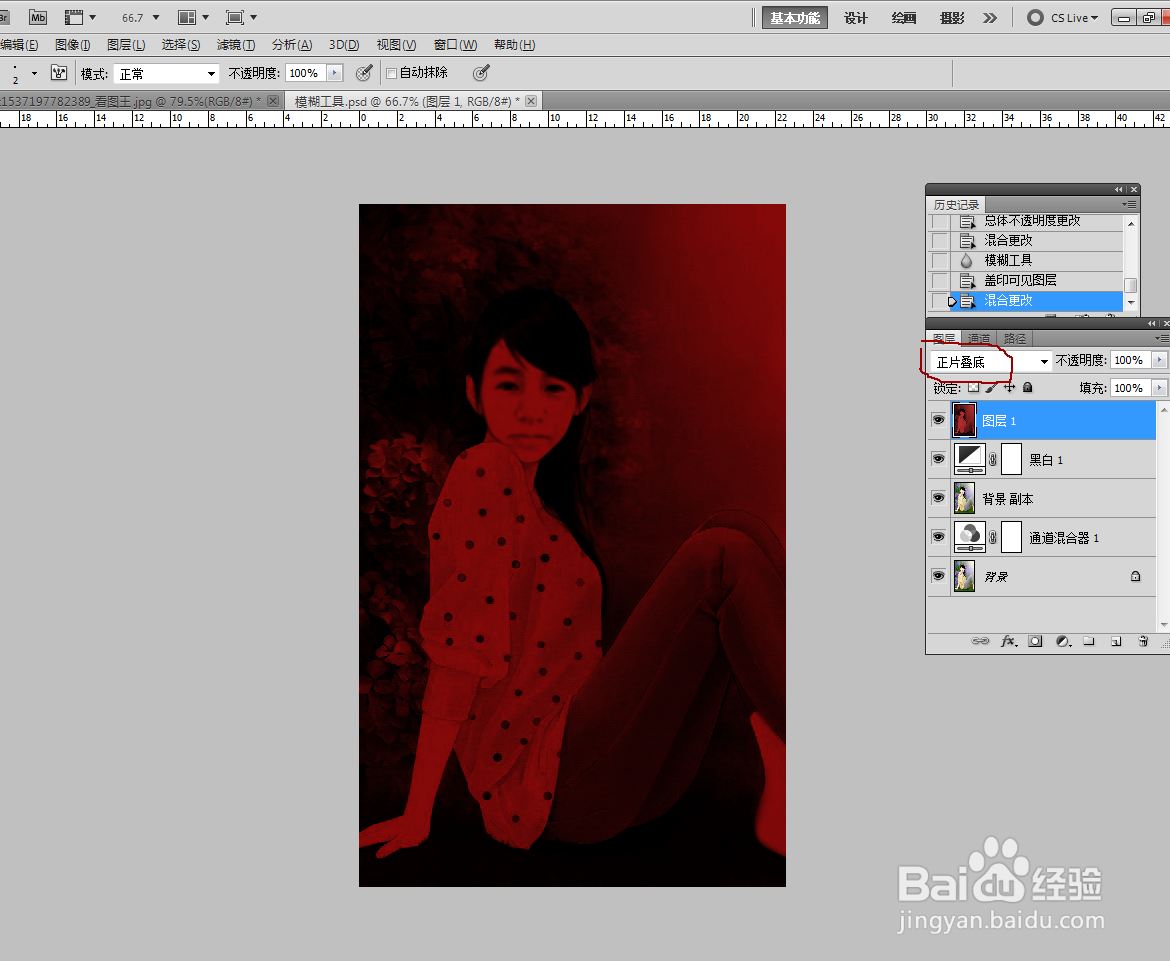The width and height of the screenshot is (1170, 961).
Task: Create new group folder icon
Action: pyautogui.click(x=1089, y=641)
